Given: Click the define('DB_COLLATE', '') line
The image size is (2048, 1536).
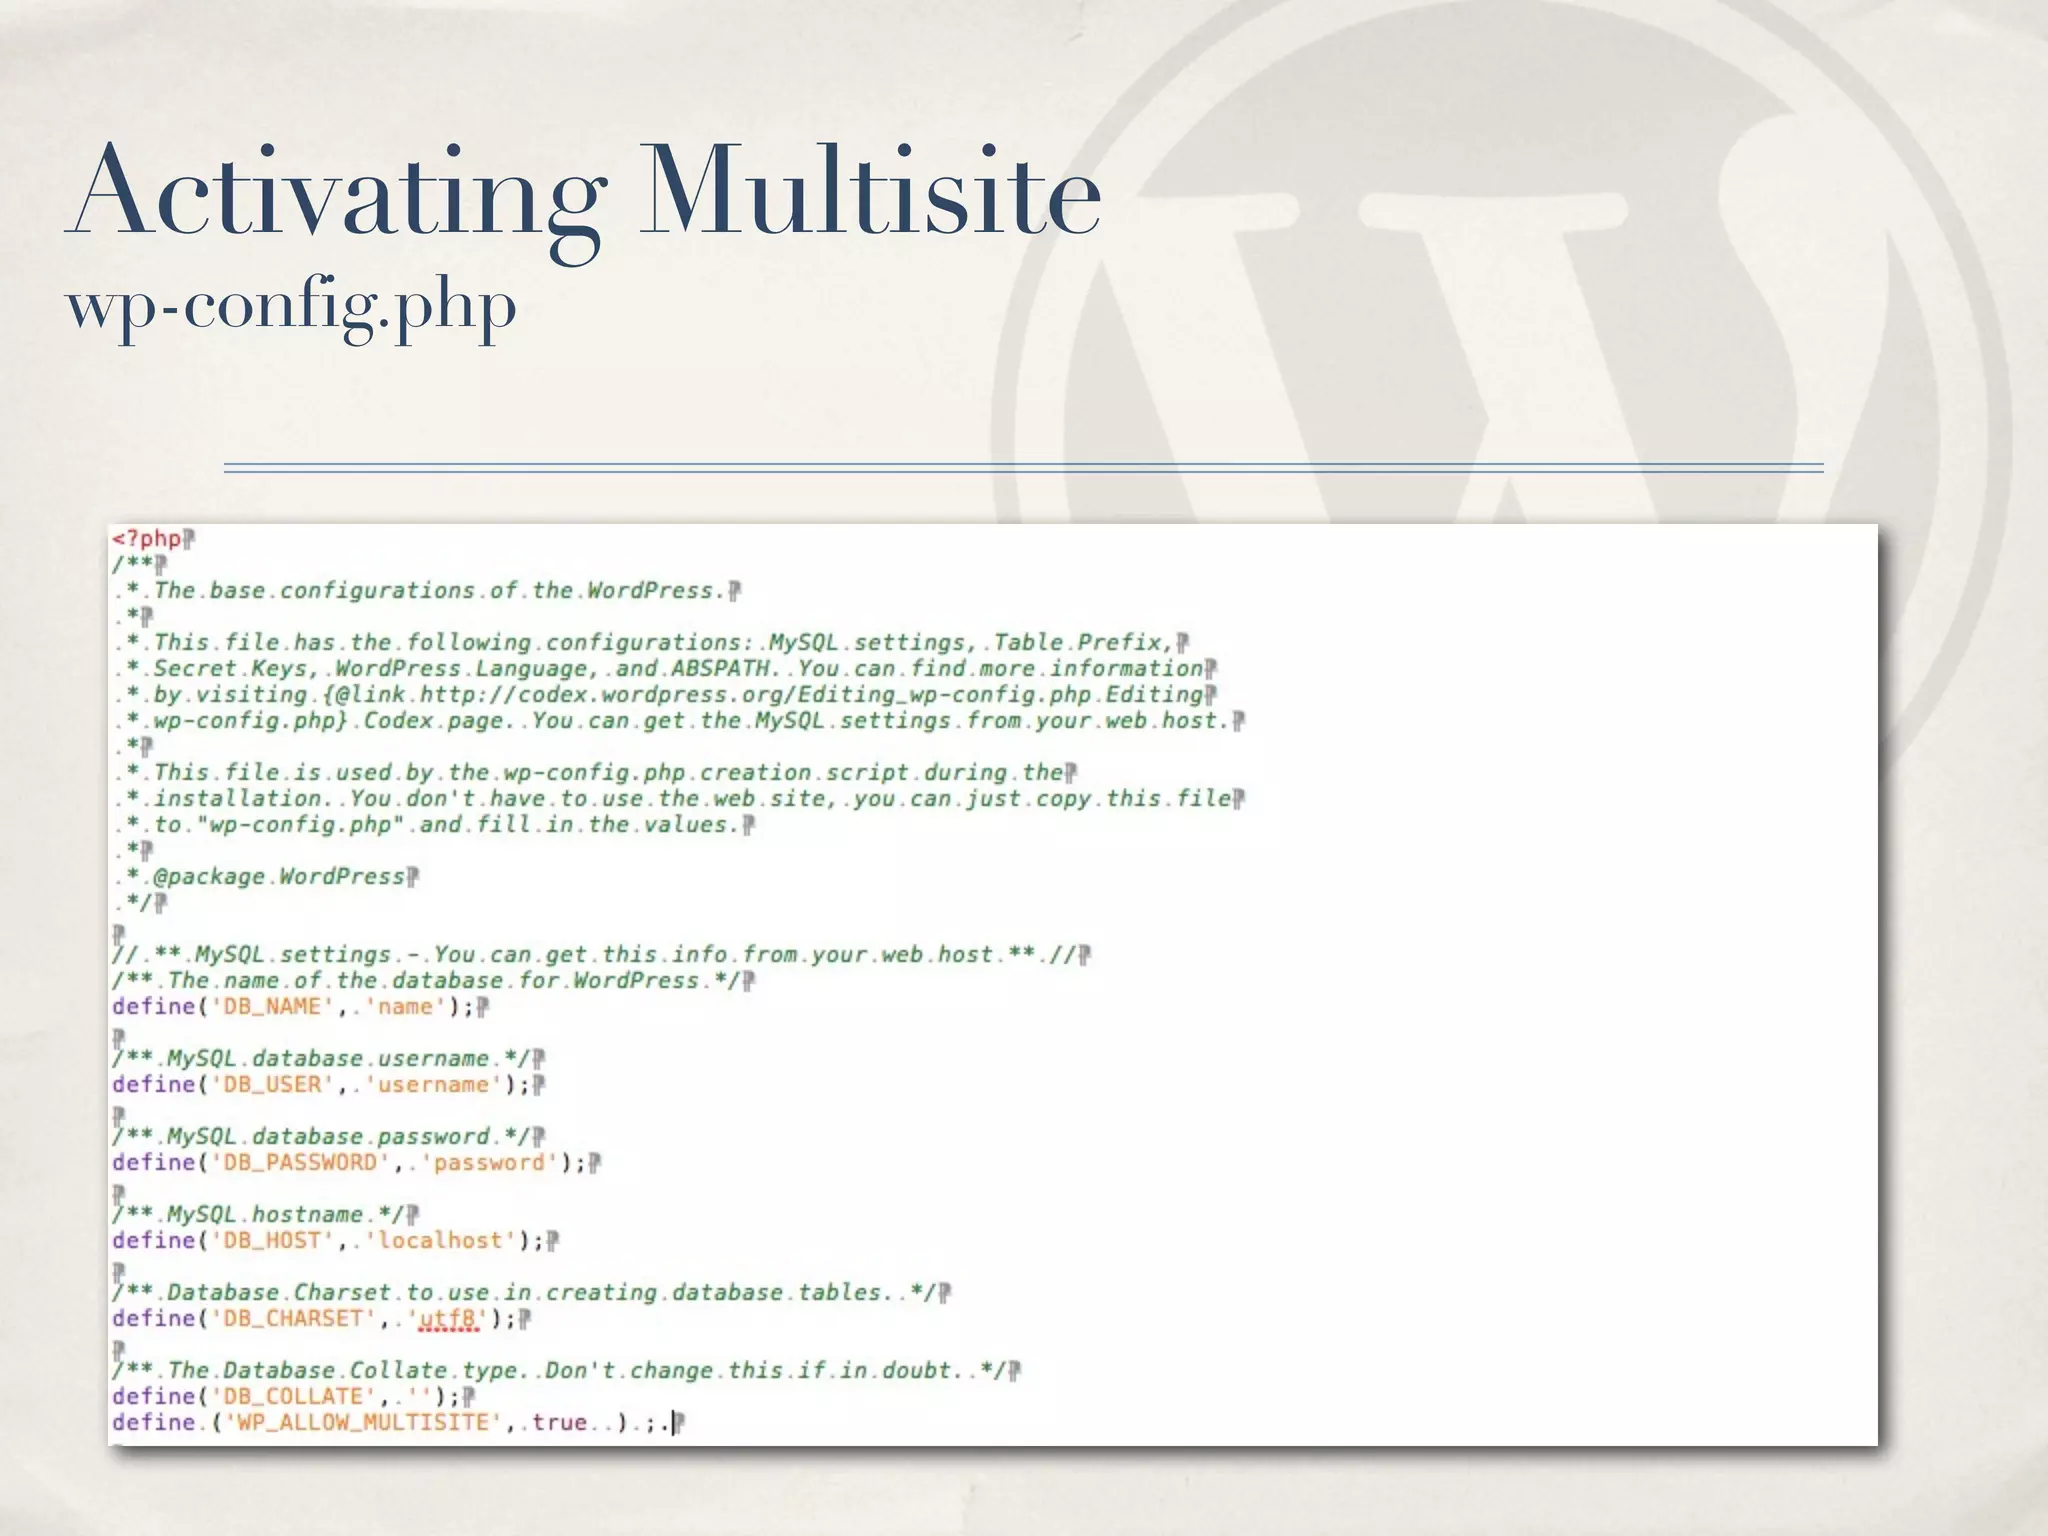Looking at the screenshot, I should (x=293, y=1397).
